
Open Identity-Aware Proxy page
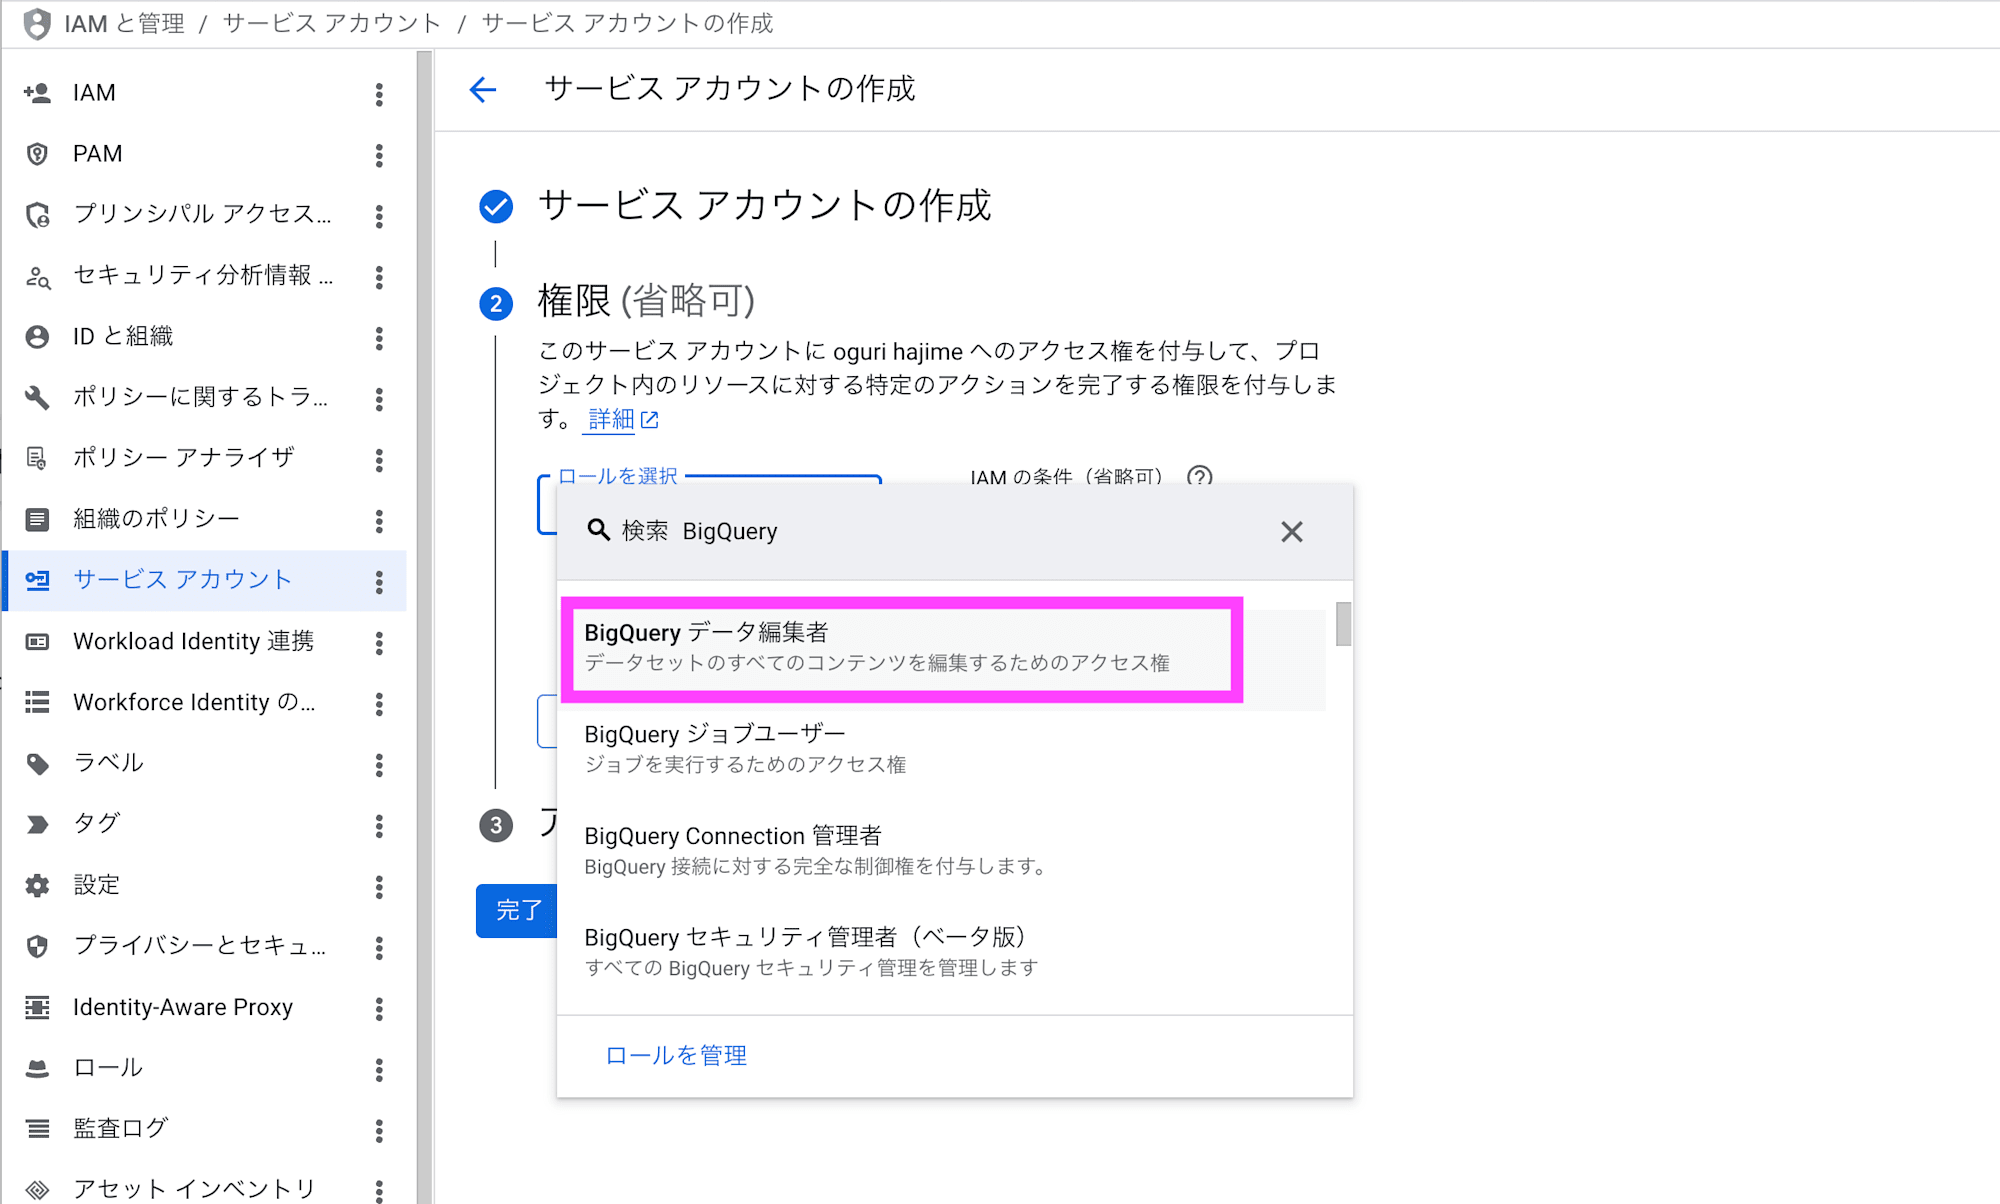pyautogui.click(x=182, y=1007)
